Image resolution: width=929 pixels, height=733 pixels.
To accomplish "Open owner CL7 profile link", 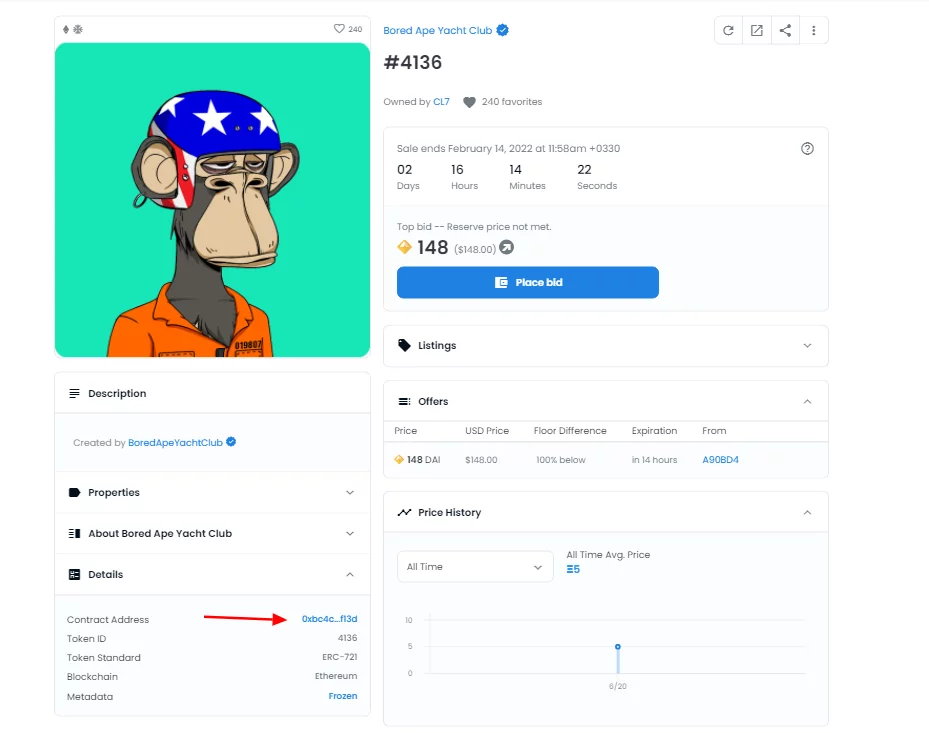I will (x=441, y=102).
